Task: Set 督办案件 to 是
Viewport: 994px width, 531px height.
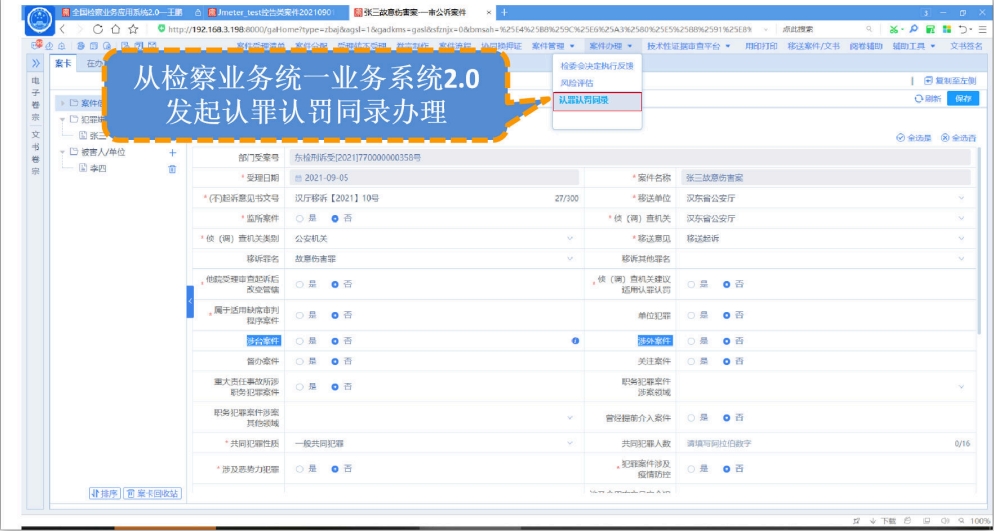Action: 300,361
